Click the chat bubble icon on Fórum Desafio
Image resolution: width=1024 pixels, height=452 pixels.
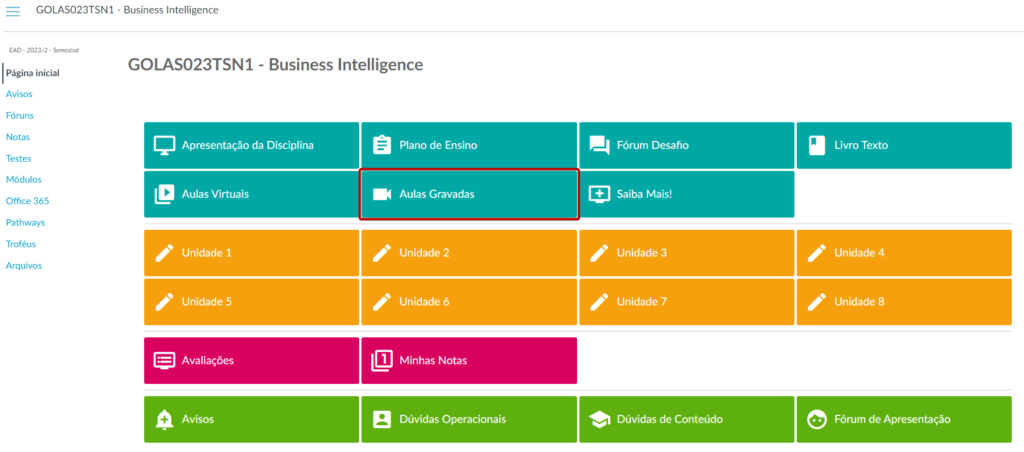pyautogui.click(x=599, y=145)
